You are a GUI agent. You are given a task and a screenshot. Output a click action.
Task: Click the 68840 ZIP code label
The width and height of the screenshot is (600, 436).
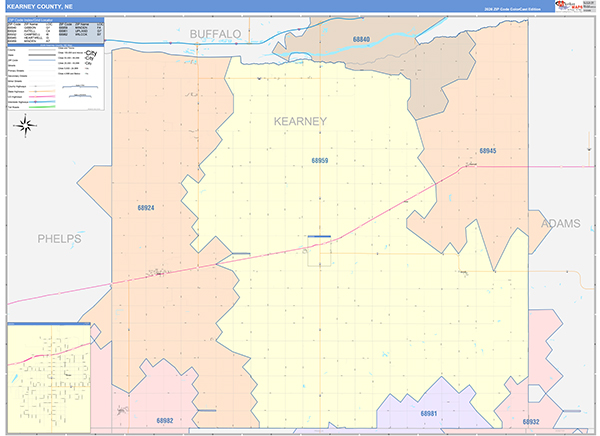pyautogui.click(x=361, y=39)
